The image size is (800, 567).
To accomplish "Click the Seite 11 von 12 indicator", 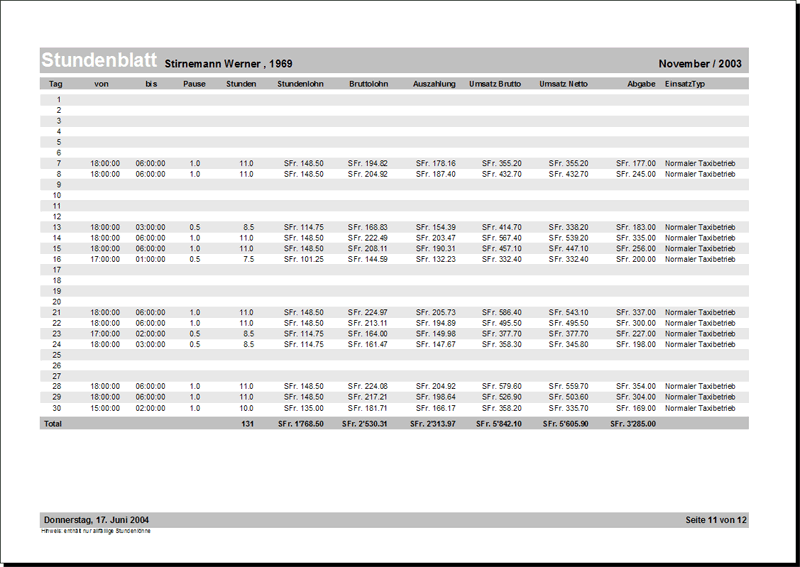I will pyautogui.click(x=716, y=520).
